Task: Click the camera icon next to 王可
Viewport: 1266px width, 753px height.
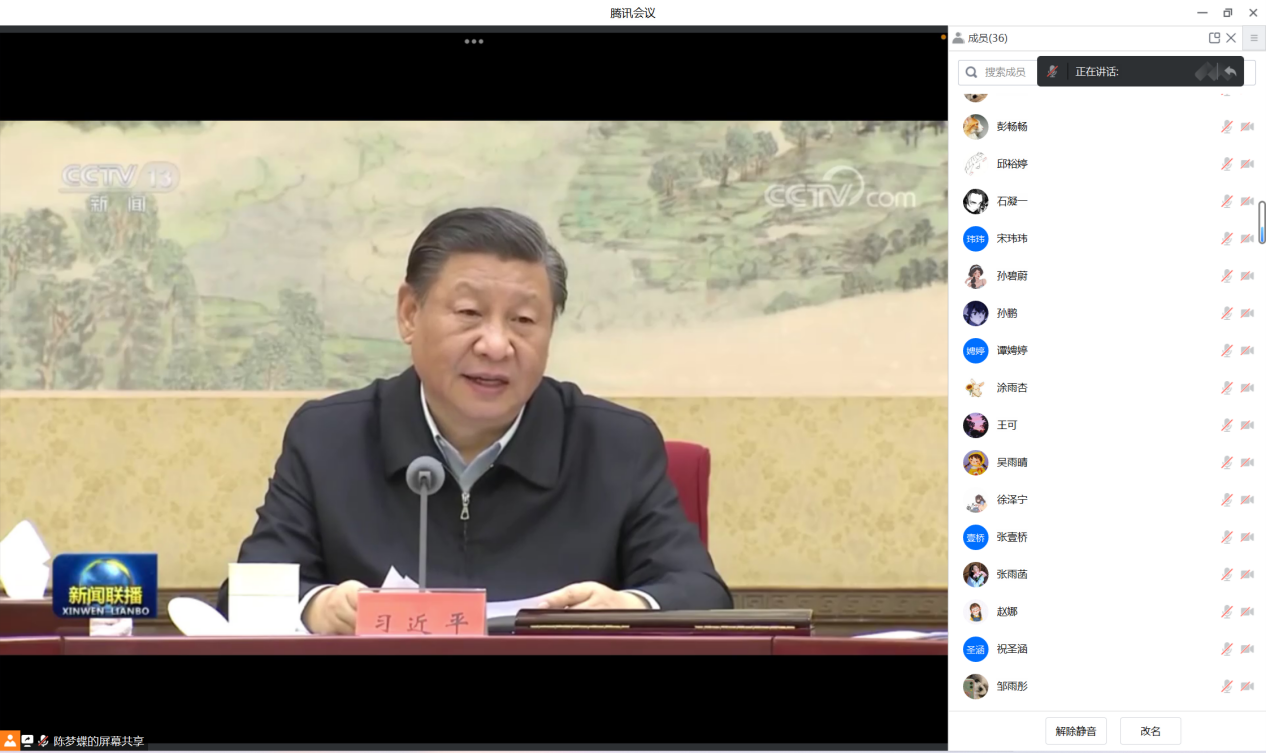Action: [x=1247, y=425]
